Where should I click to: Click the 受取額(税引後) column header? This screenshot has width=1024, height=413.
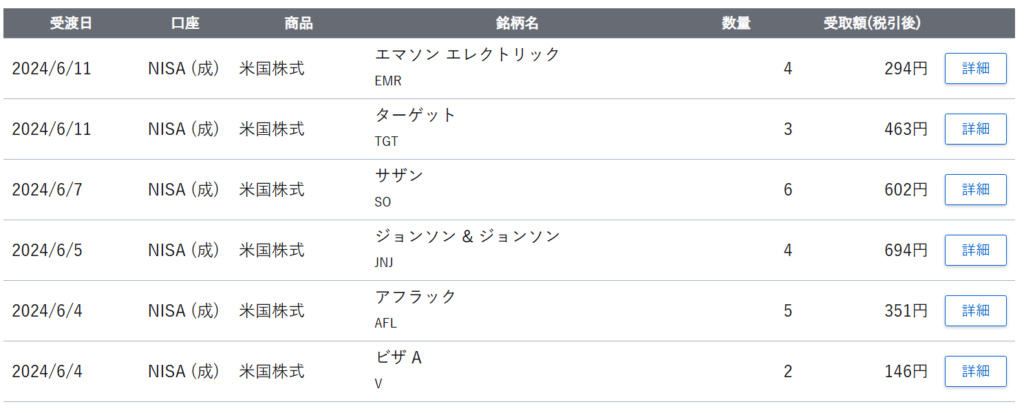[857, 23]
